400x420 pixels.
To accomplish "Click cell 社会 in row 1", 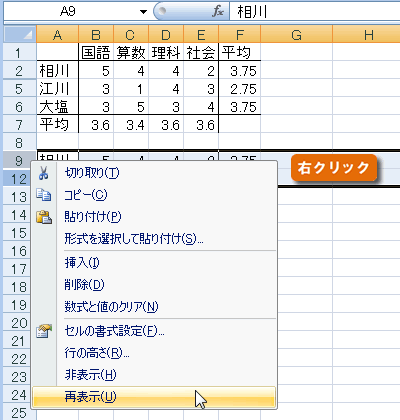I will [x=201, y=52].
